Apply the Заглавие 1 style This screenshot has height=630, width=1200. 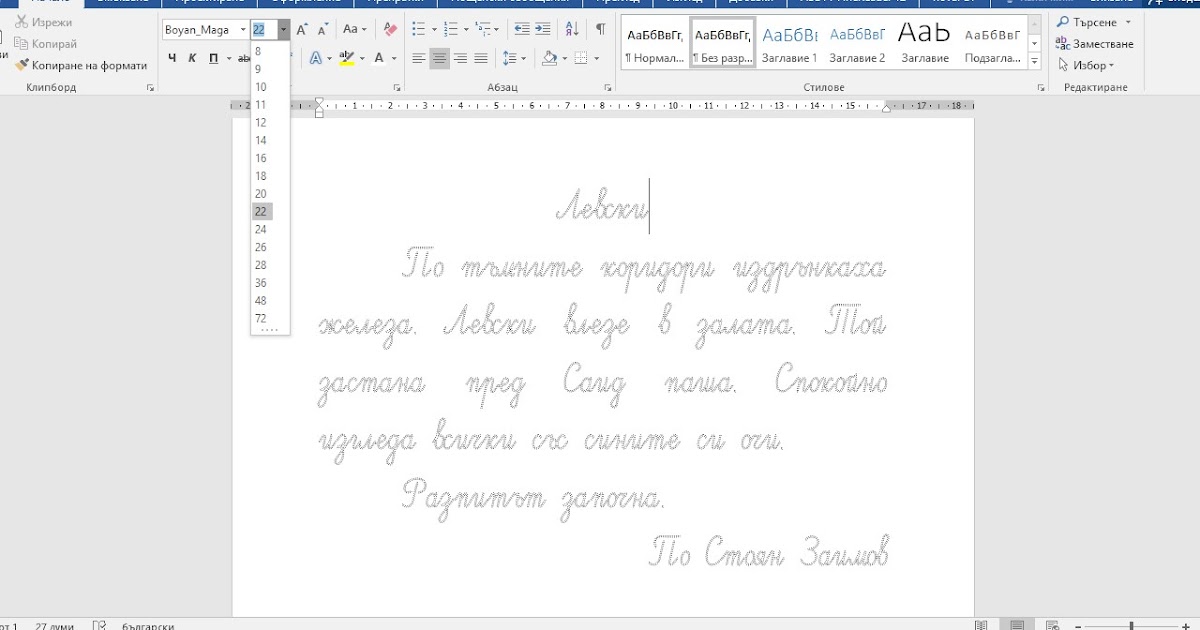[790, 43]
